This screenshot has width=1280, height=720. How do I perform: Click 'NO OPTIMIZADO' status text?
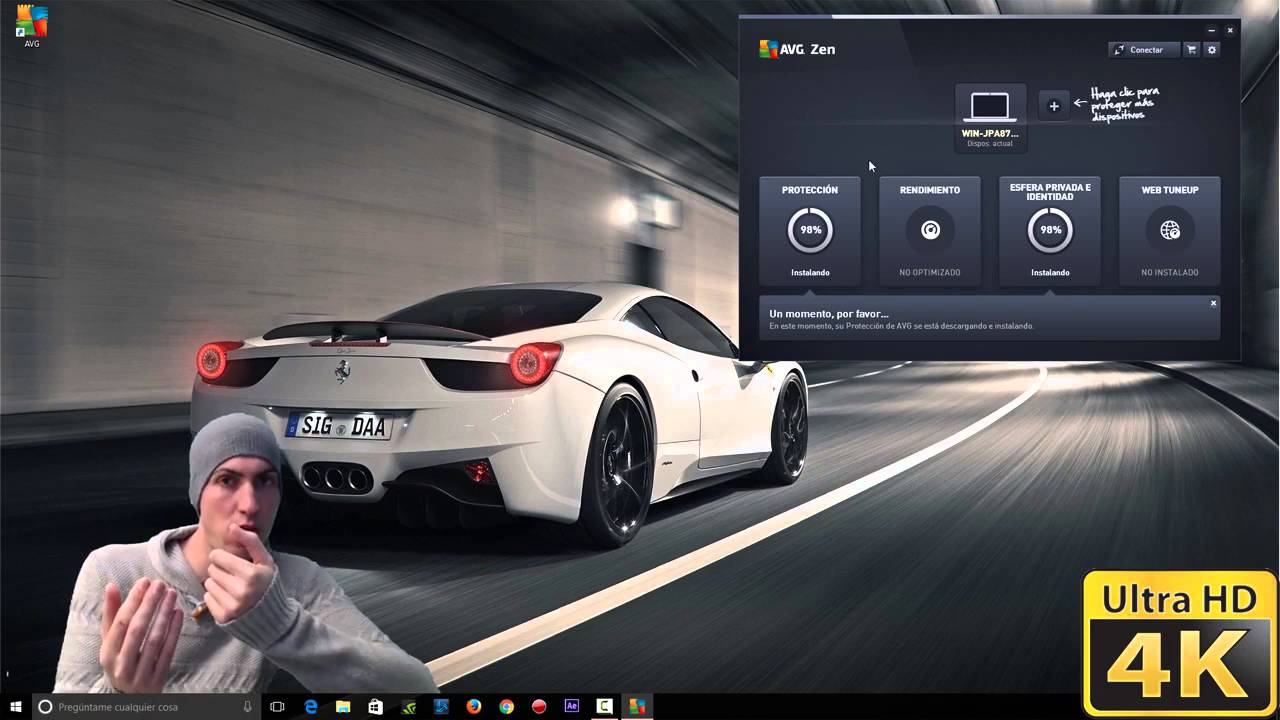point(930,272)
